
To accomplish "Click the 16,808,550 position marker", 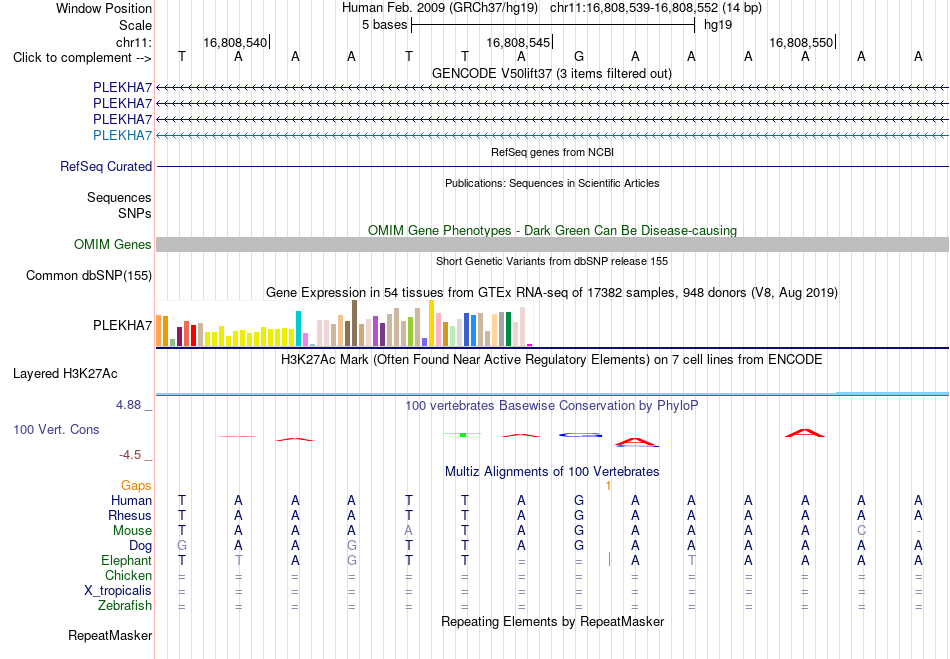I will pyautogui.click(x=801, y=42).
